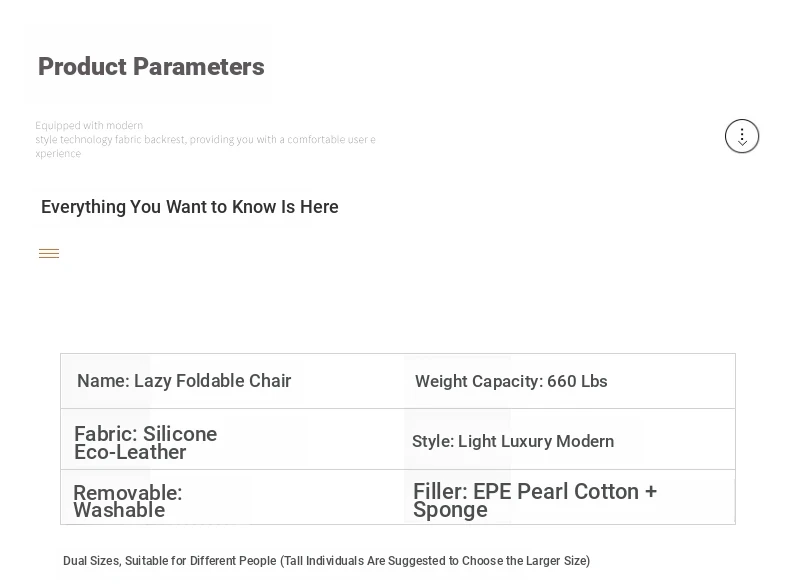790x586 pixels.
Task: Click the word 'Sponge' in filler cell
Action: tap(450, 510)
